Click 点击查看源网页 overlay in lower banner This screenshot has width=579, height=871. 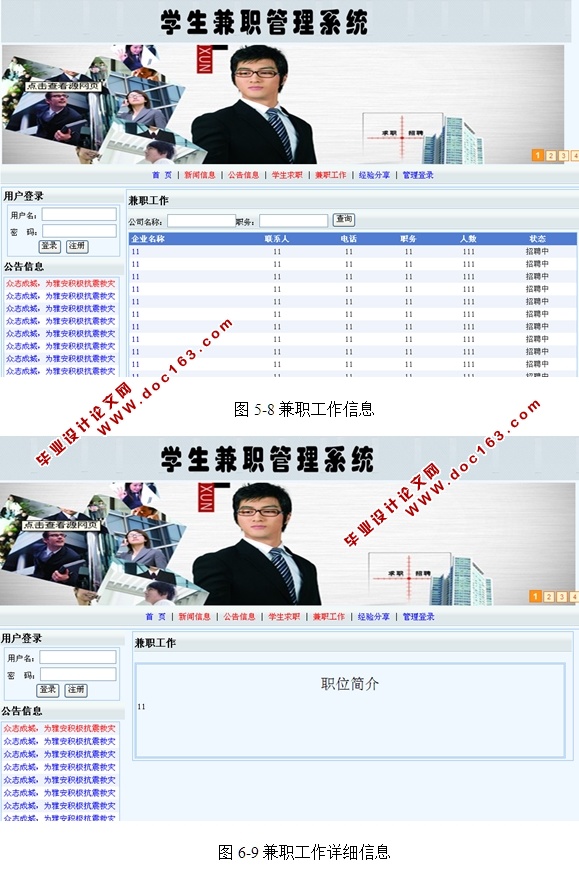(x=61, y=524)
